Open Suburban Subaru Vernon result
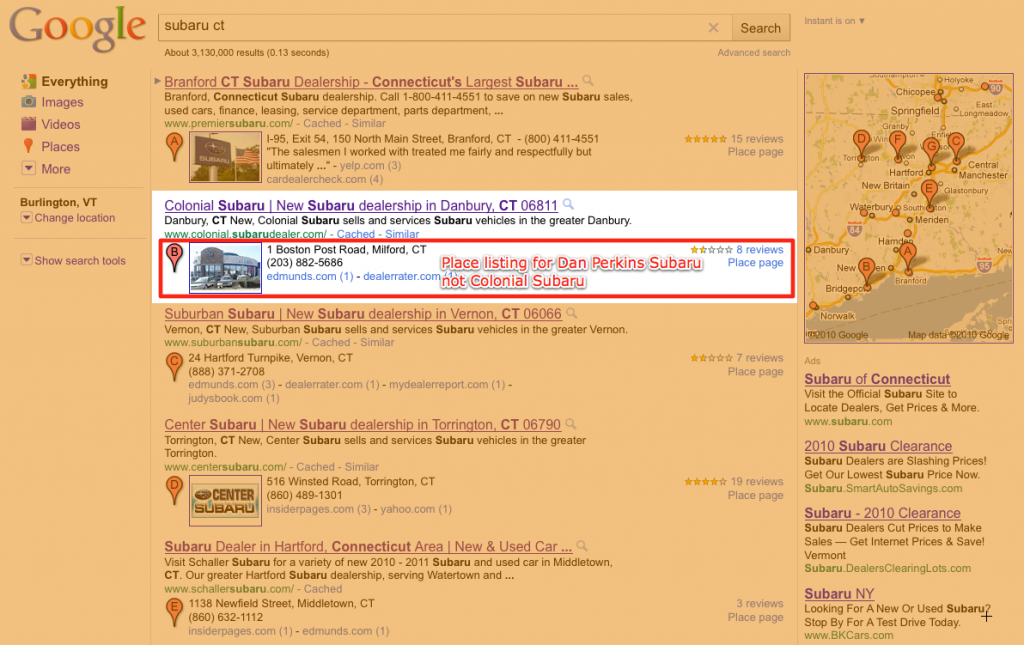1024x645 pixels. (x=362, y=314)
